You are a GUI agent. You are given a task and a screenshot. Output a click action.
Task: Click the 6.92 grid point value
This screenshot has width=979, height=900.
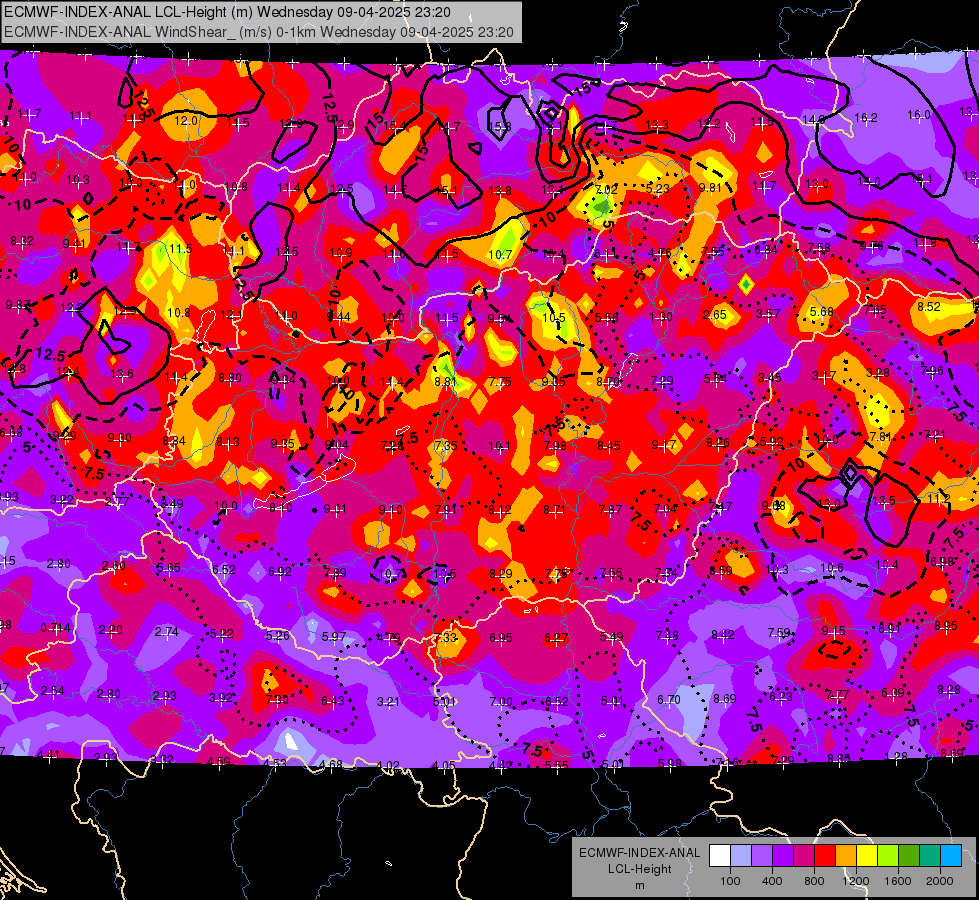[x=280, y=571]
